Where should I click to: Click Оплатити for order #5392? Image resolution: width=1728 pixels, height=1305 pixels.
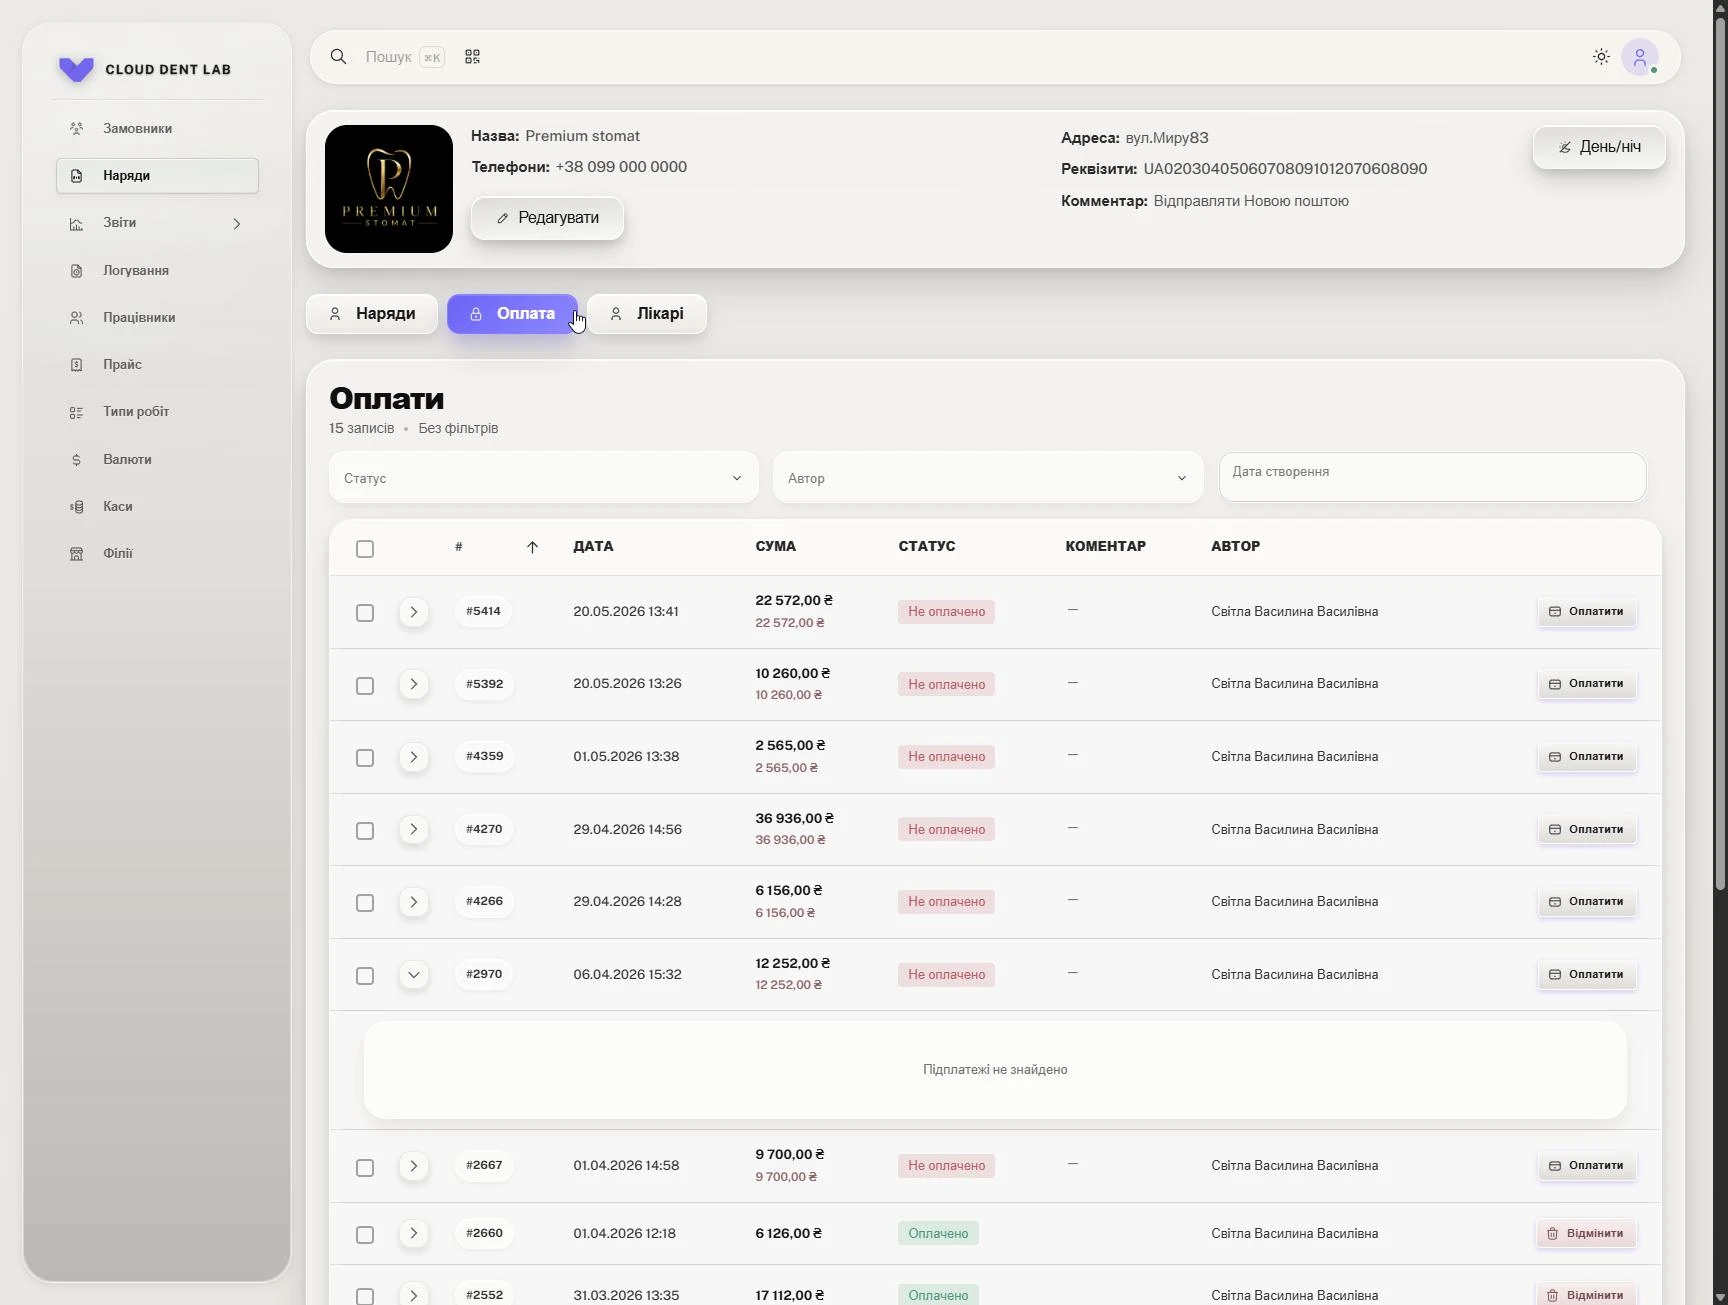coord(1587,684)
